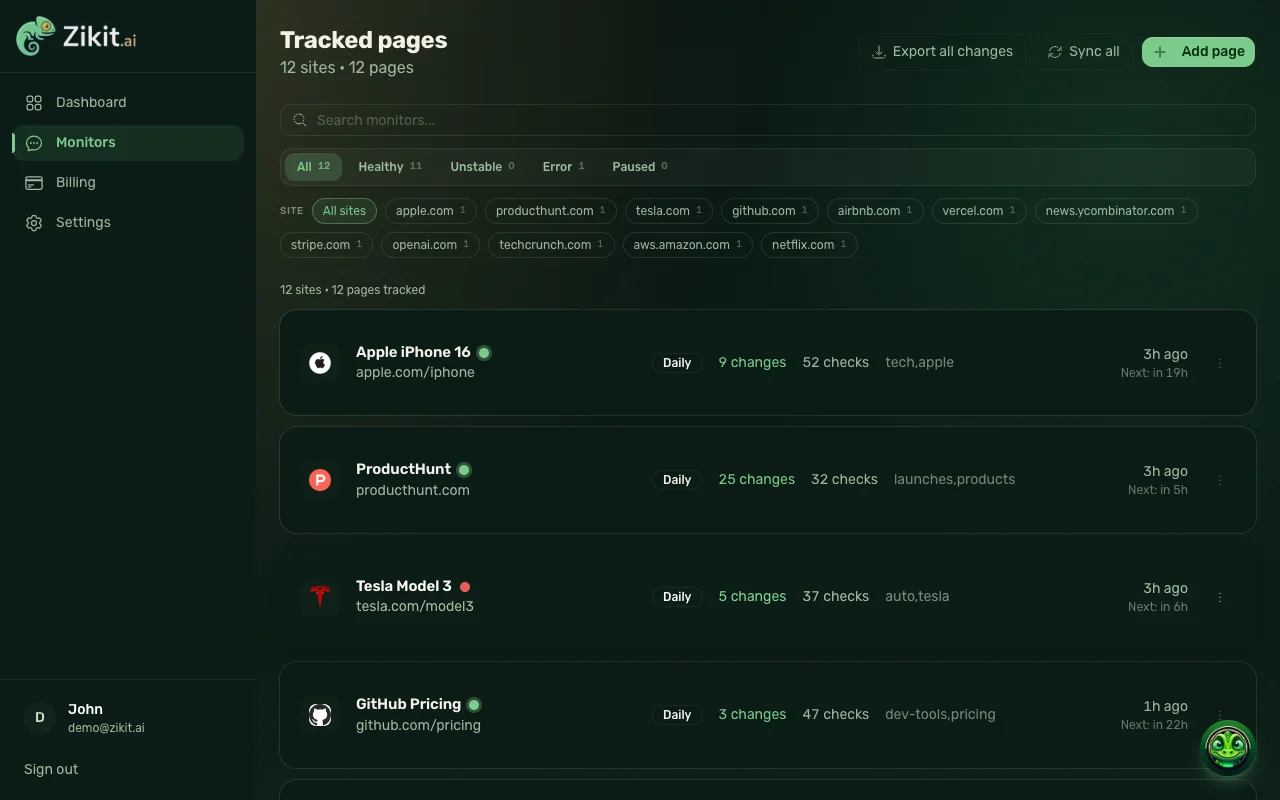
Task: Click the 9 changes count for Apple iPhone 16
Action: (752, 362)
